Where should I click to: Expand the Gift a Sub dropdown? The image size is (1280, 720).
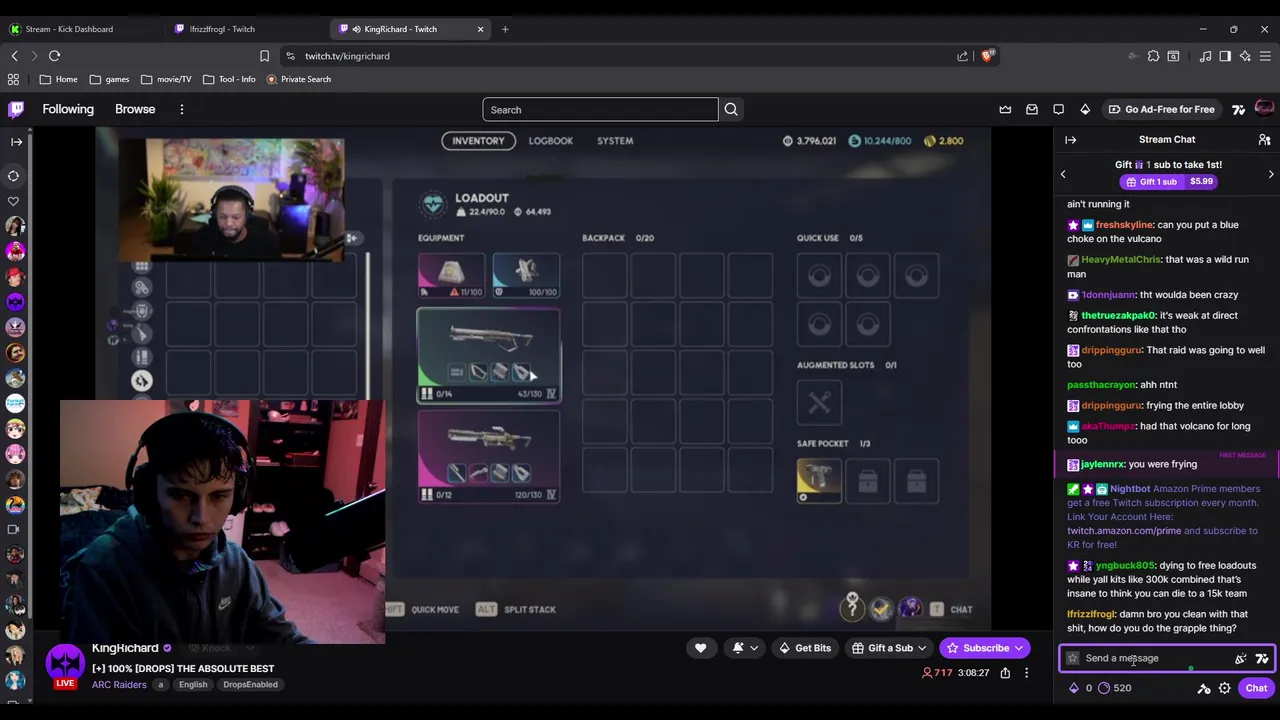[x=922, y=648]
